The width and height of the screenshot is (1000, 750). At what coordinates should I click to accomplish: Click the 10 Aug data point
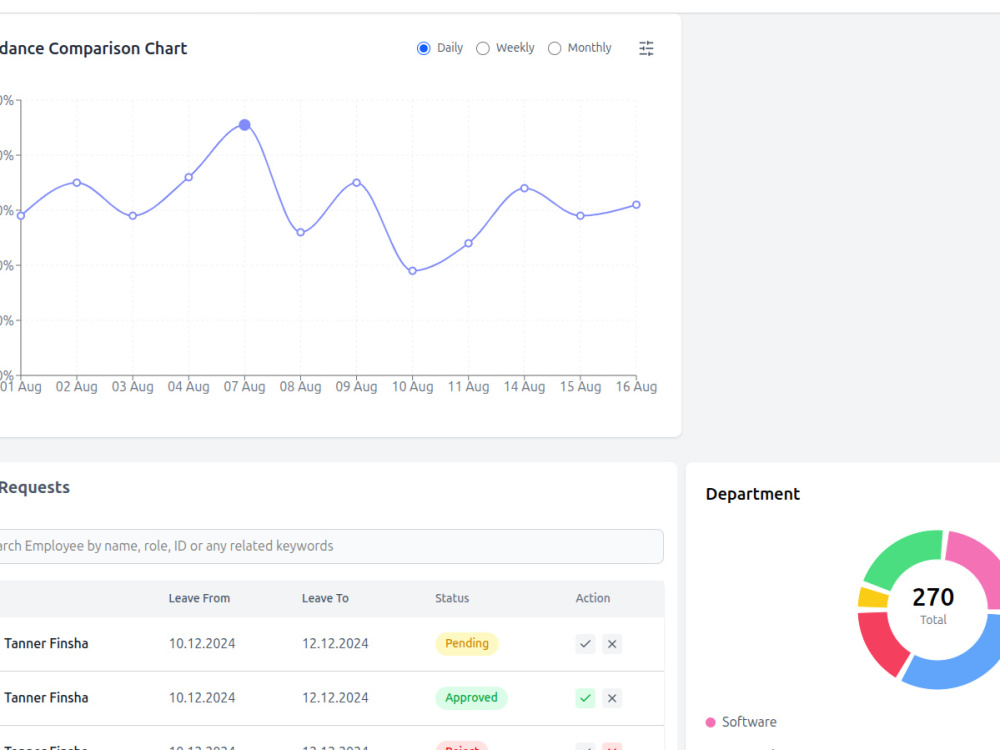point(413,271)
